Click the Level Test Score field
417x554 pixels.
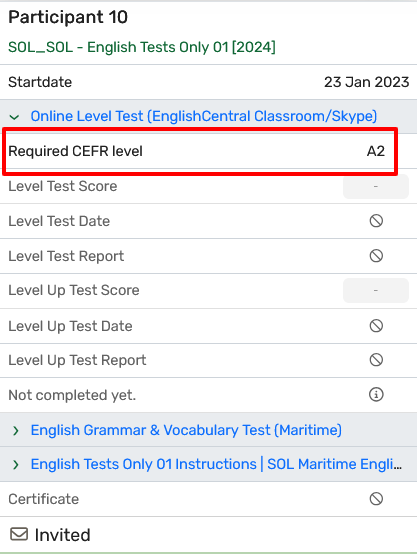point(376,186)
